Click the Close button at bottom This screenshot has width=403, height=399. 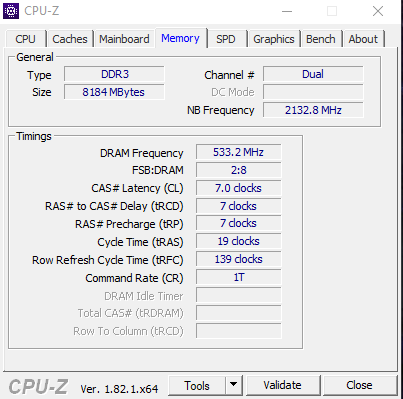tap(359, 386)
